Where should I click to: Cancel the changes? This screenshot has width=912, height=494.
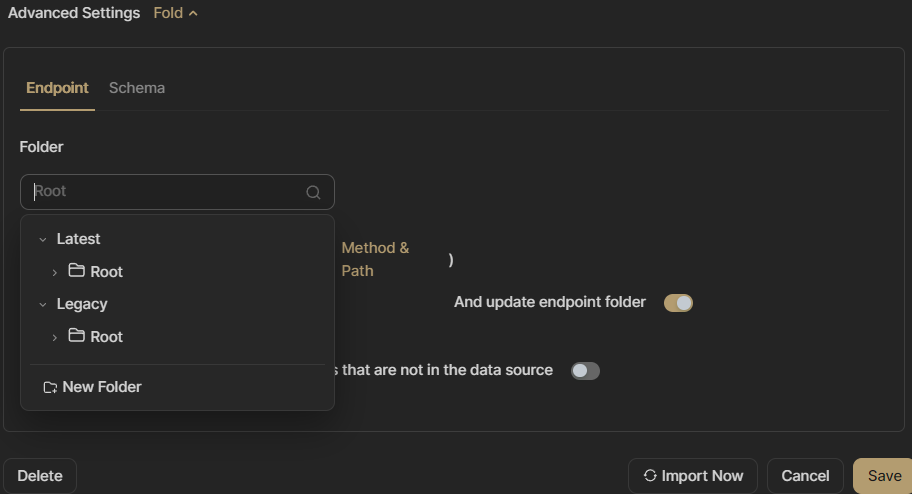tap(805, 475)
